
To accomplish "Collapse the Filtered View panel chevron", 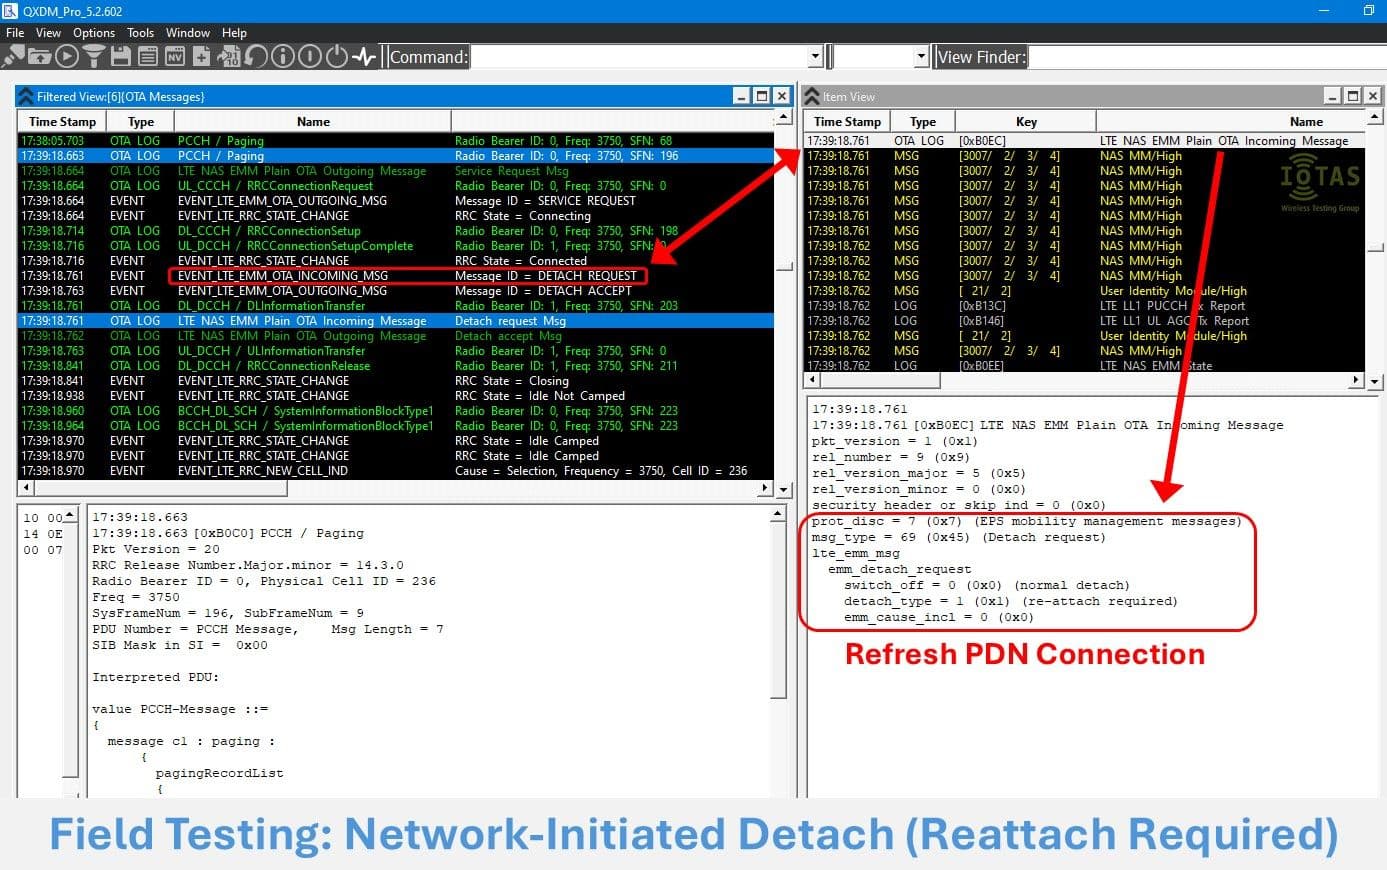I will [x=26, y=96].
